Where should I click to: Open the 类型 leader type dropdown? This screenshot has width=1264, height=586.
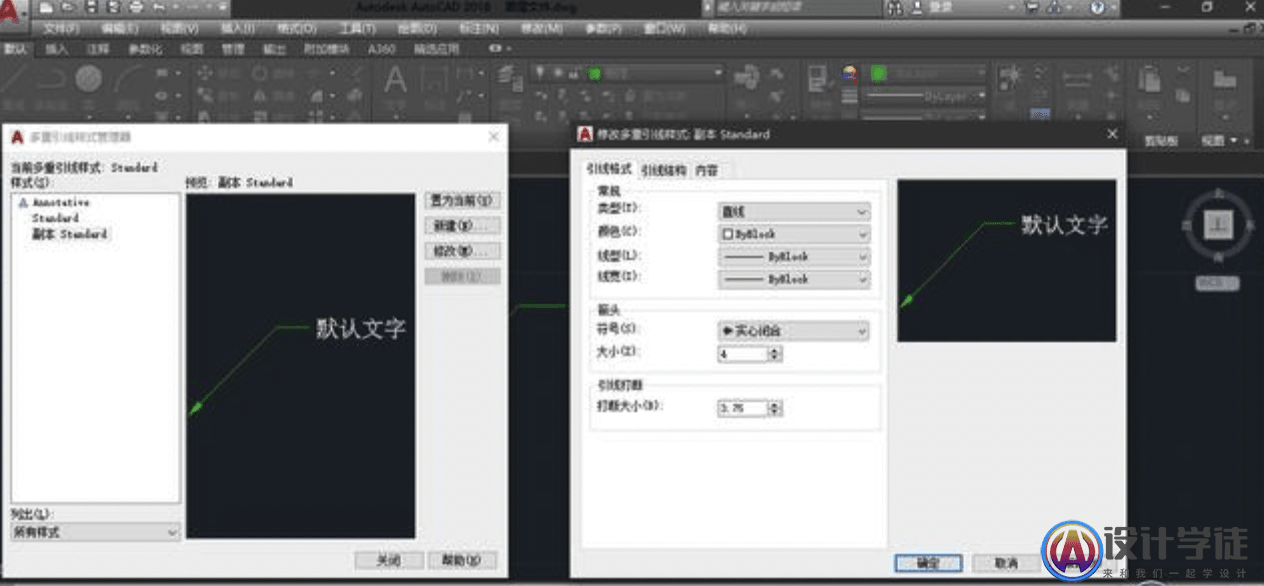pos(794,212)
